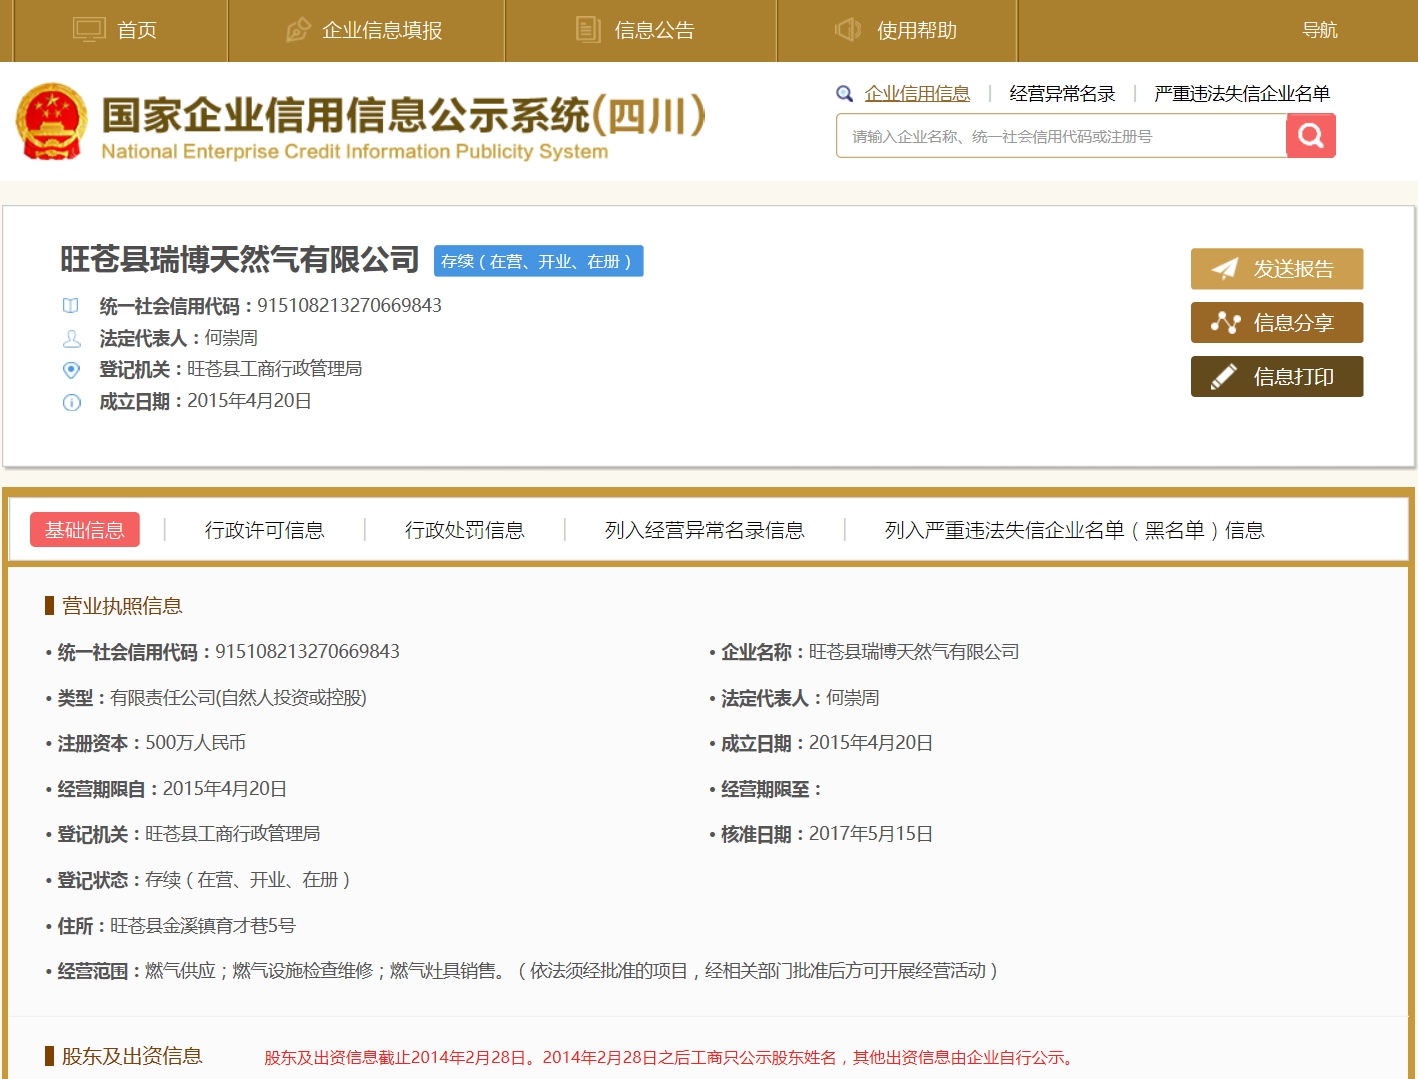Click credit code 915108213270669843 in license info
Screen dimensions: 1418x1079
pyautogui.click(x=308, y=652)
